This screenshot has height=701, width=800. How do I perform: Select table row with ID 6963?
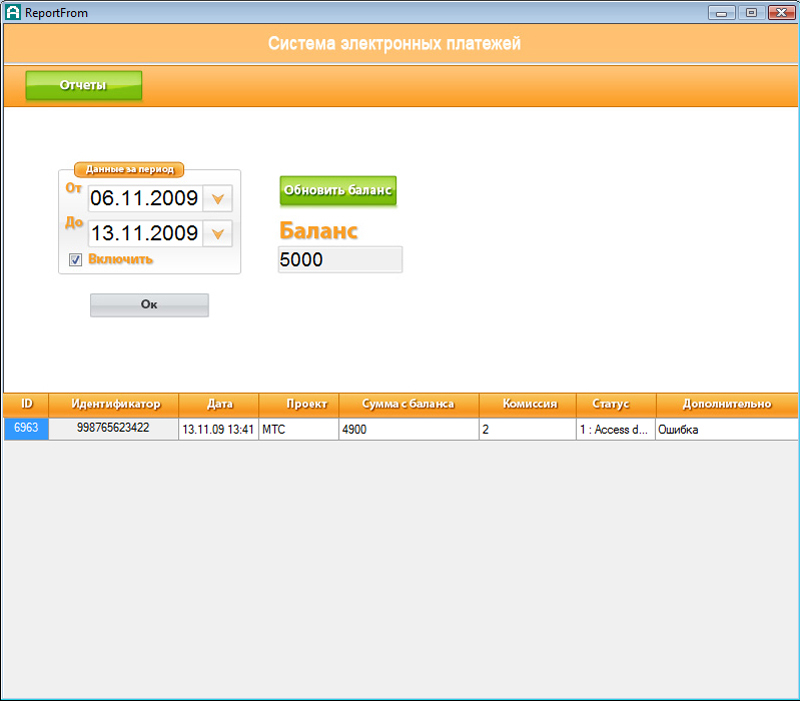click(x=26, y=428)
